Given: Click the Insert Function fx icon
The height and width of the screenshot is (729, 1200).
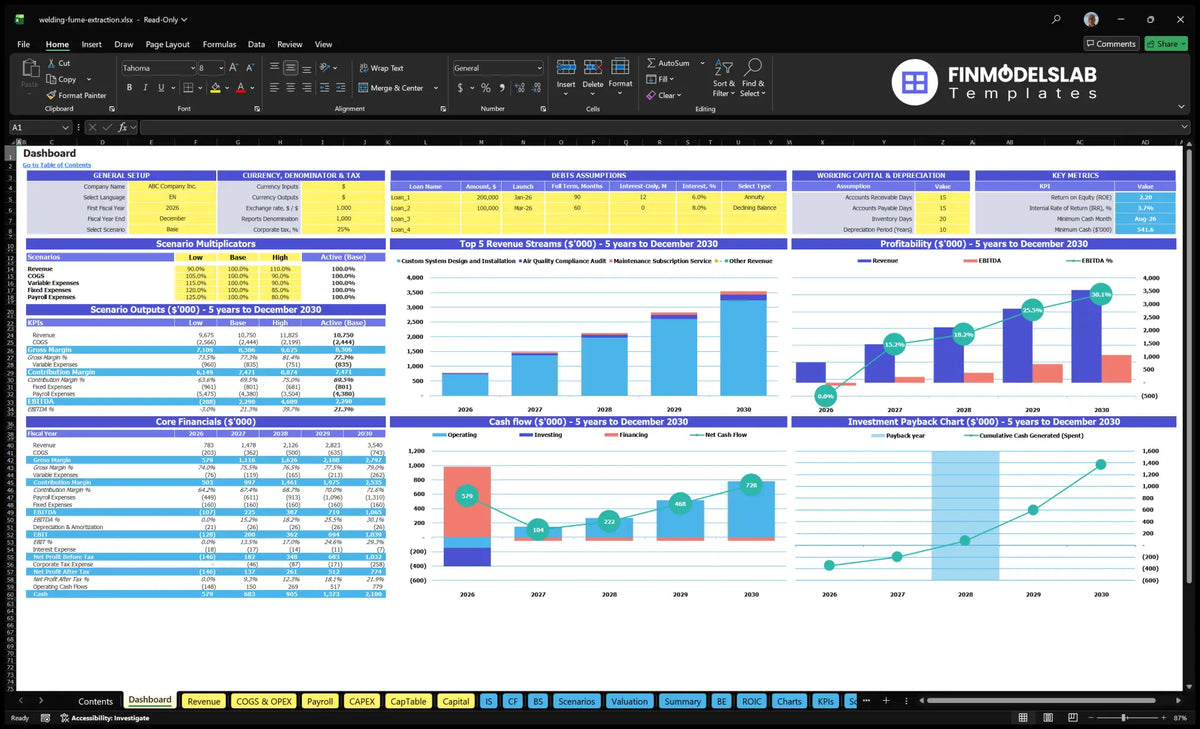Looking at the screenshot, I should pos(122,127).
